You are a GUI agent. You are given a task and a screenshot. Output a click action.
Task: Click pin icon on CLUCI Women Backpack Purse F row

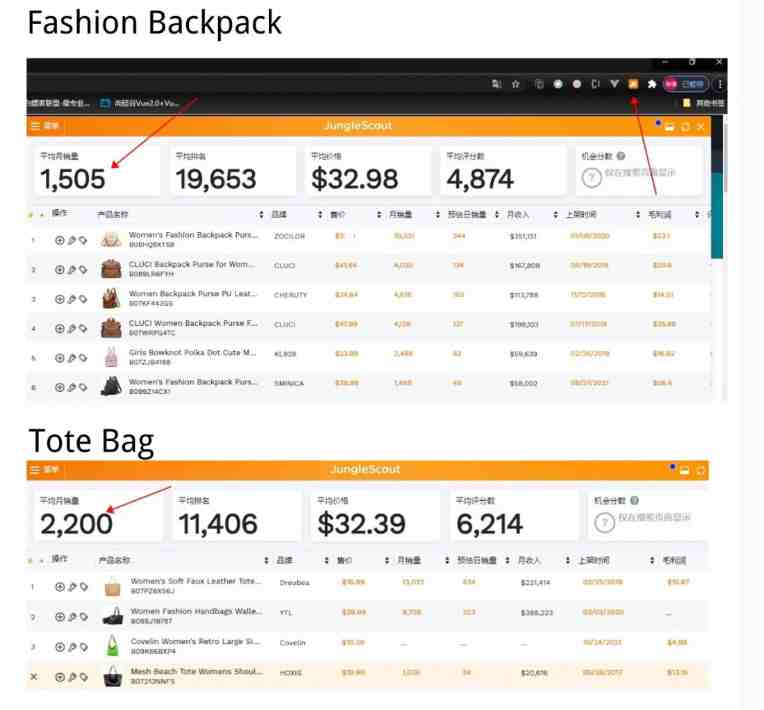72,328
